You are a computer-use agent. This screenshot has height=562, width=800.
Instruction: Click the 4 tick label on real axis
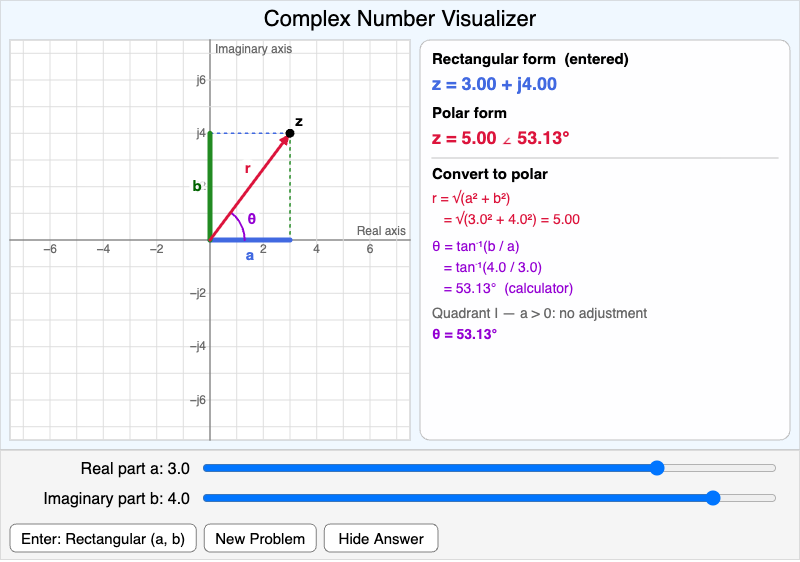pos(316,249)
